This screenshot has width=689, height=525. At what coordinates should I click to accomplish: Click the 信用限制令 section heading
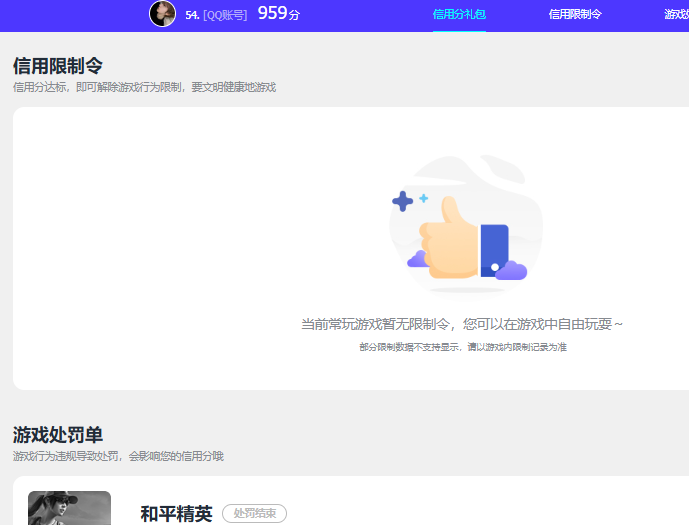58,66
